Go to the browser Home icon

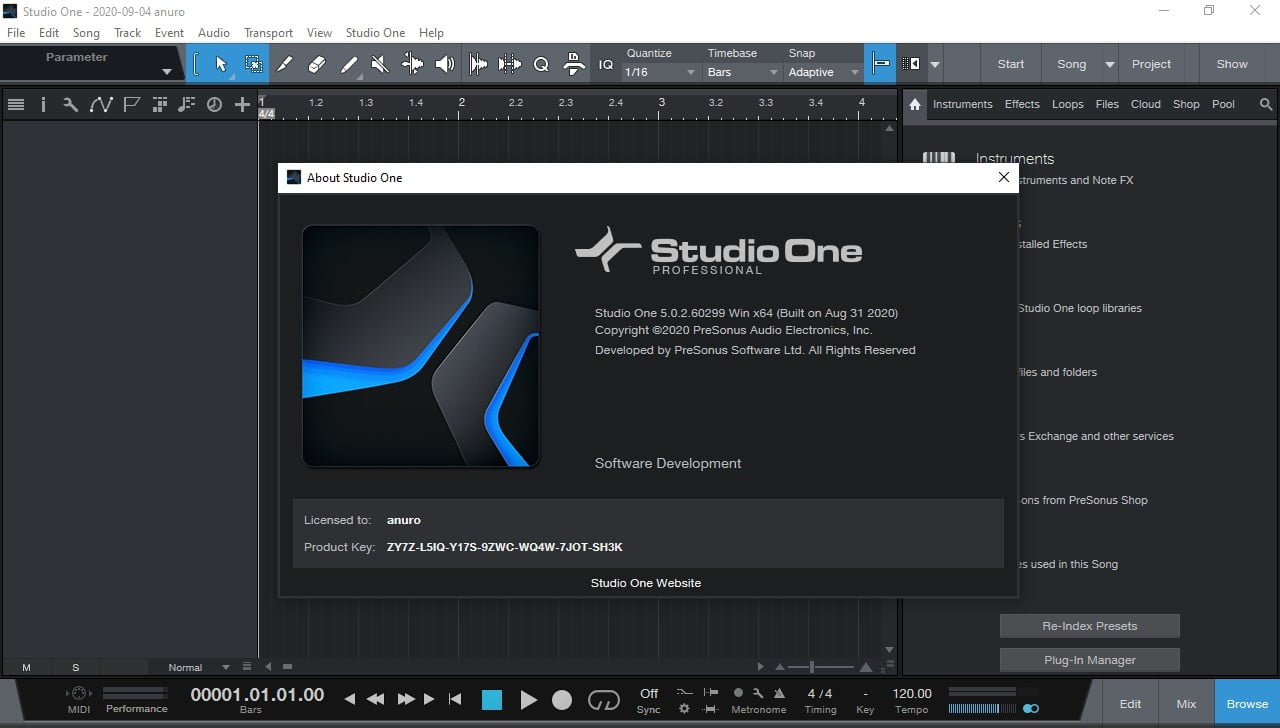914,104
